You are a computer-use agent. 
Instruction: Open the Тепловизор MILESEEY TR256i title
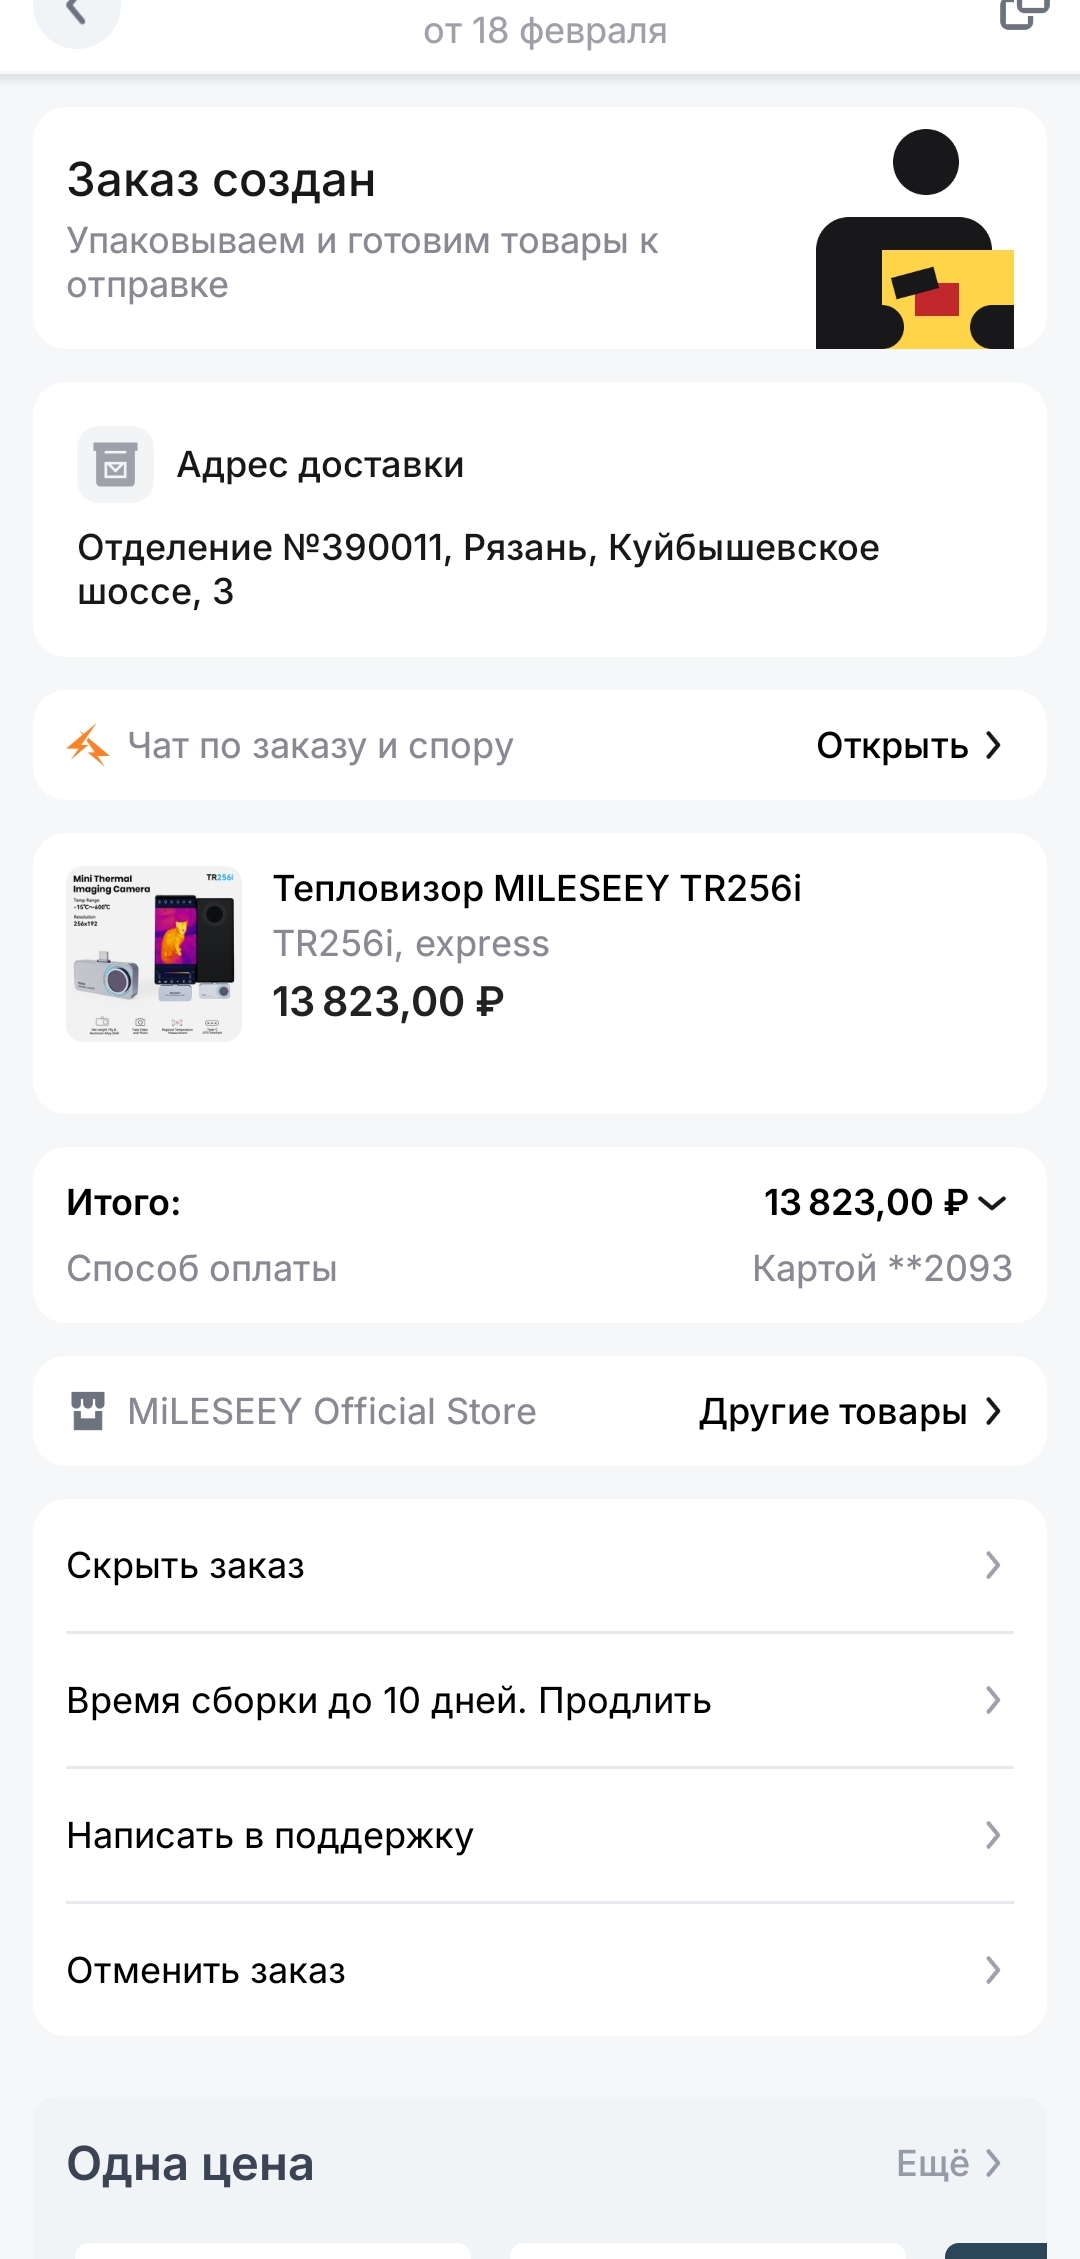pos(537,888)
